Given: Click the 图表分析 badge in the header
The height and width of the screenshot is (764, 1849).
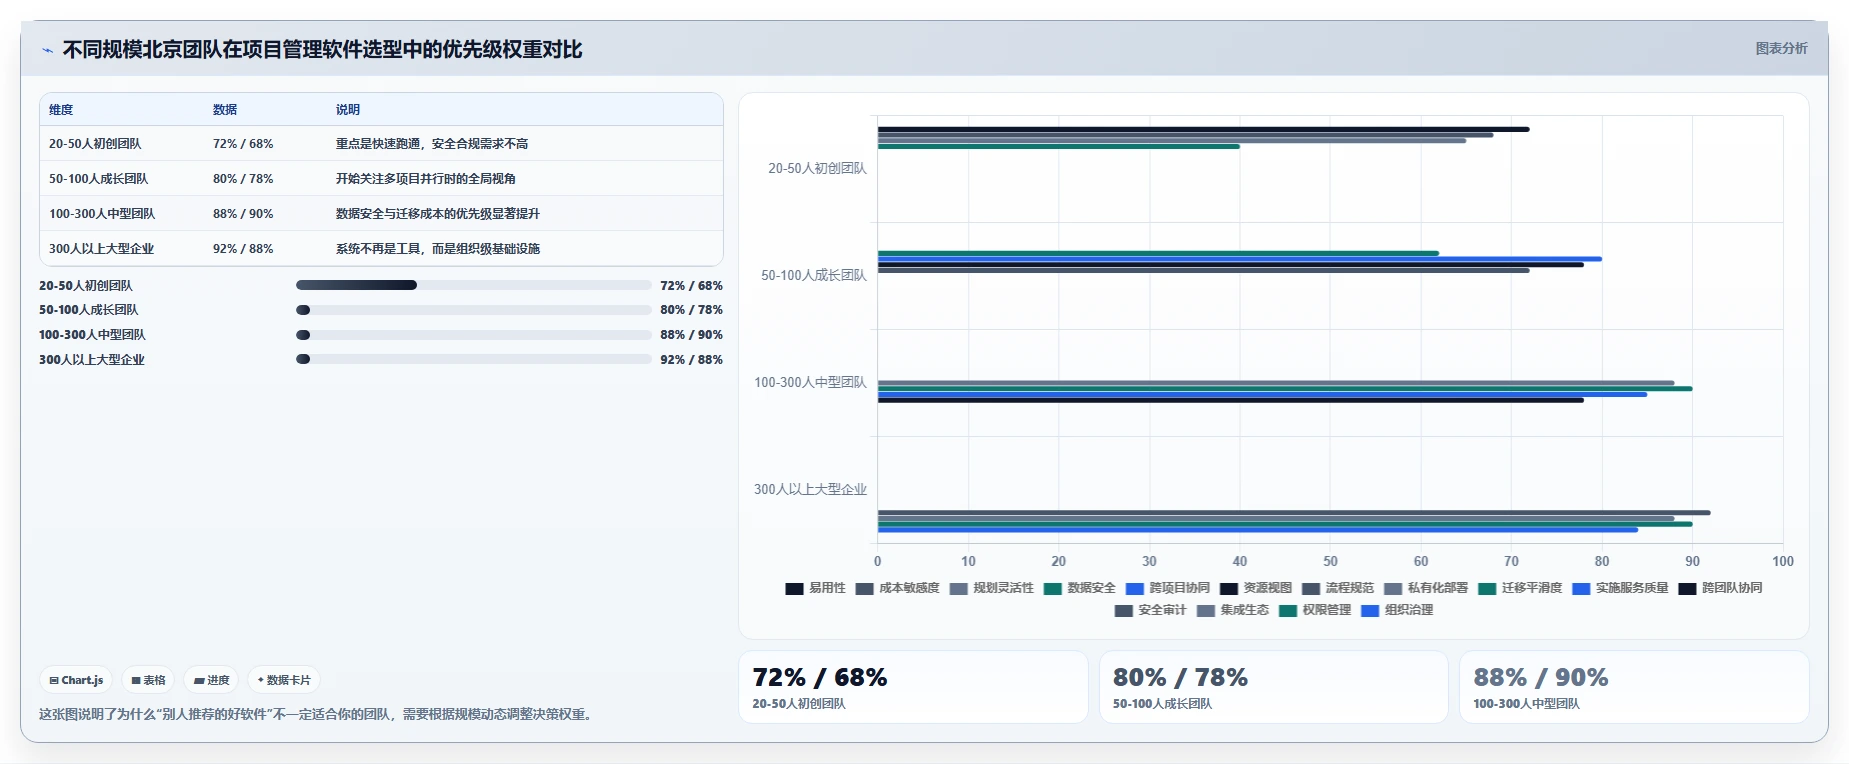Looking at the screenshot, I should point(1781,48).
